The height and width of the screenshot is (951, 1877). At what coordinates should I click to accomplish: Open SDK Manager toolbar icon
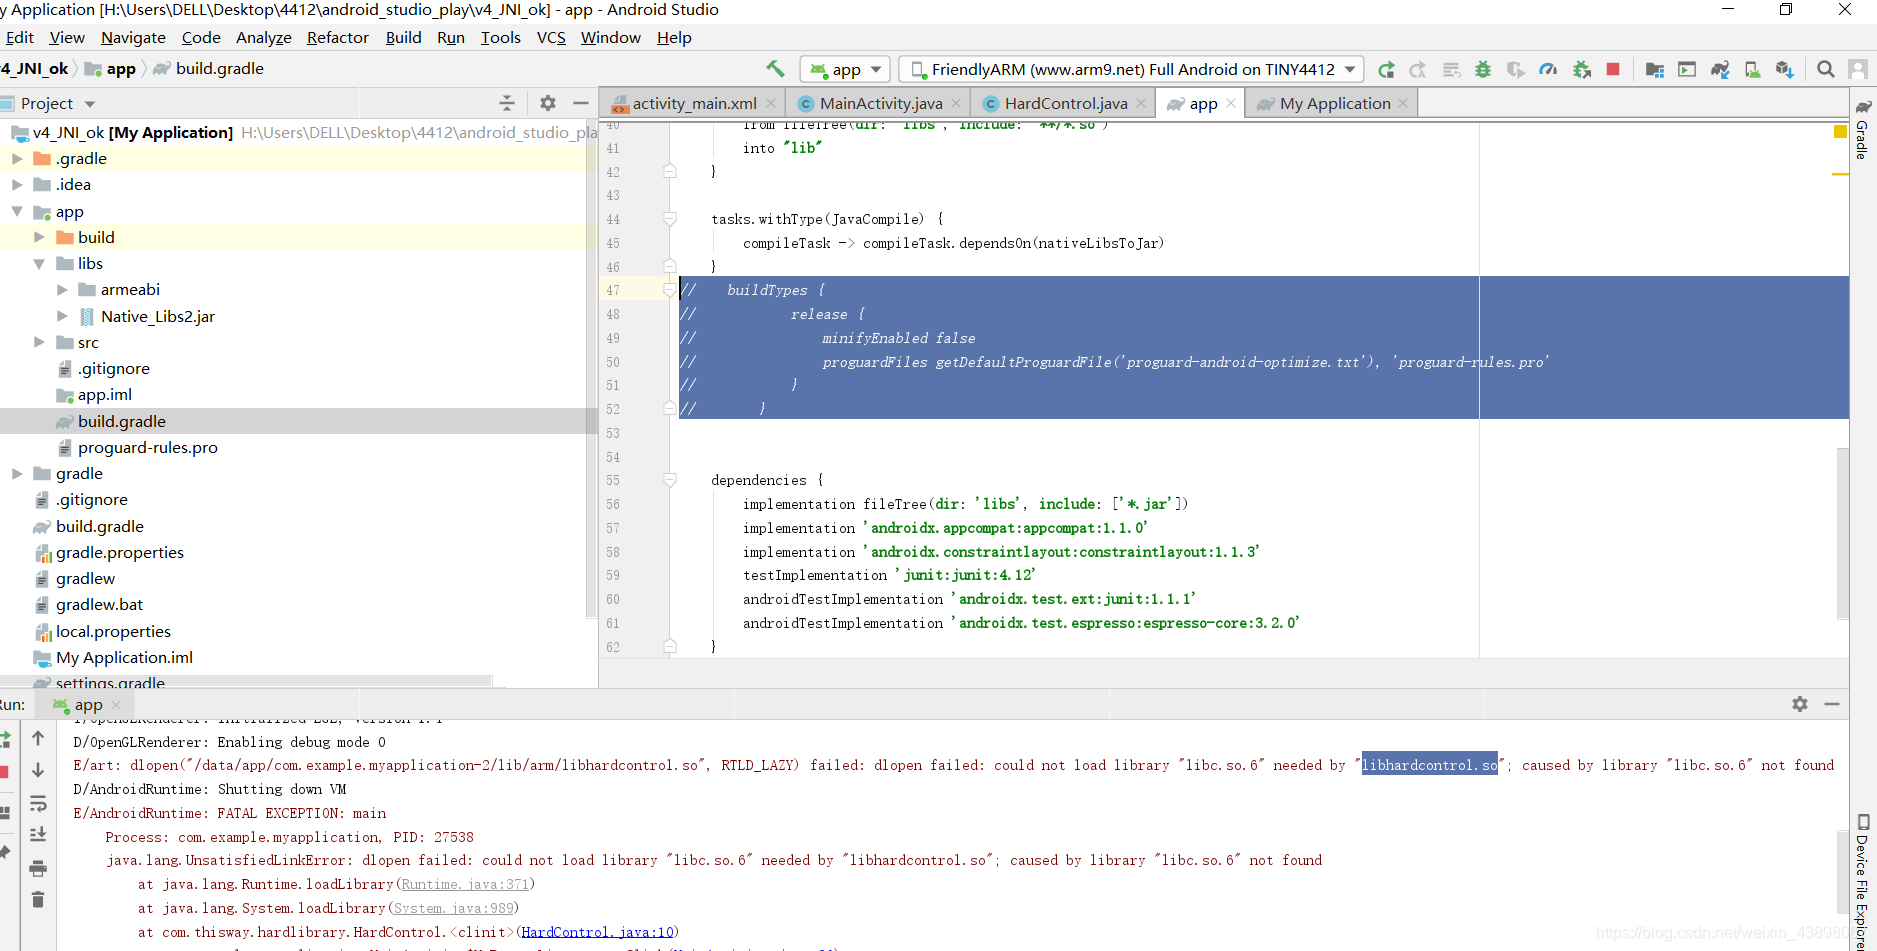click(x=1785, y=69)
